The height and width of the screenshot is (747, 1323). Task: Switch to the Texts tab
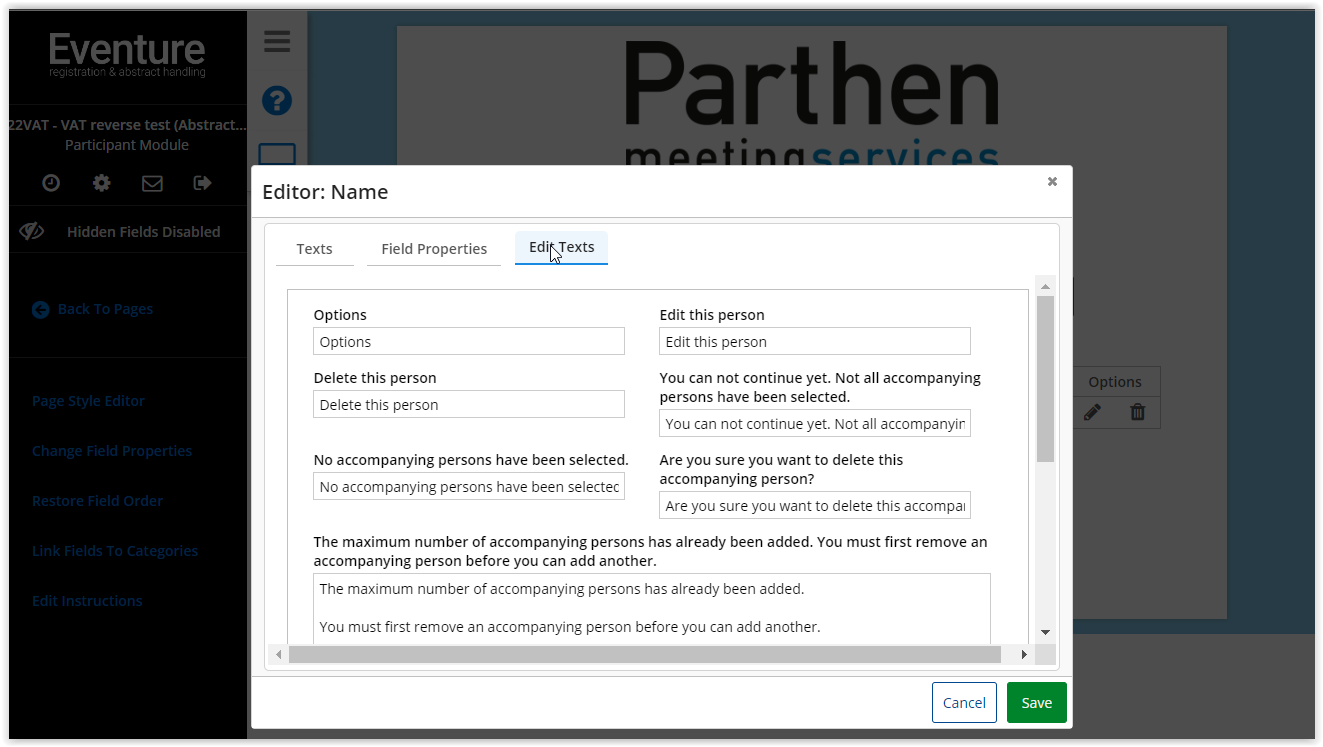coord(314,249)
